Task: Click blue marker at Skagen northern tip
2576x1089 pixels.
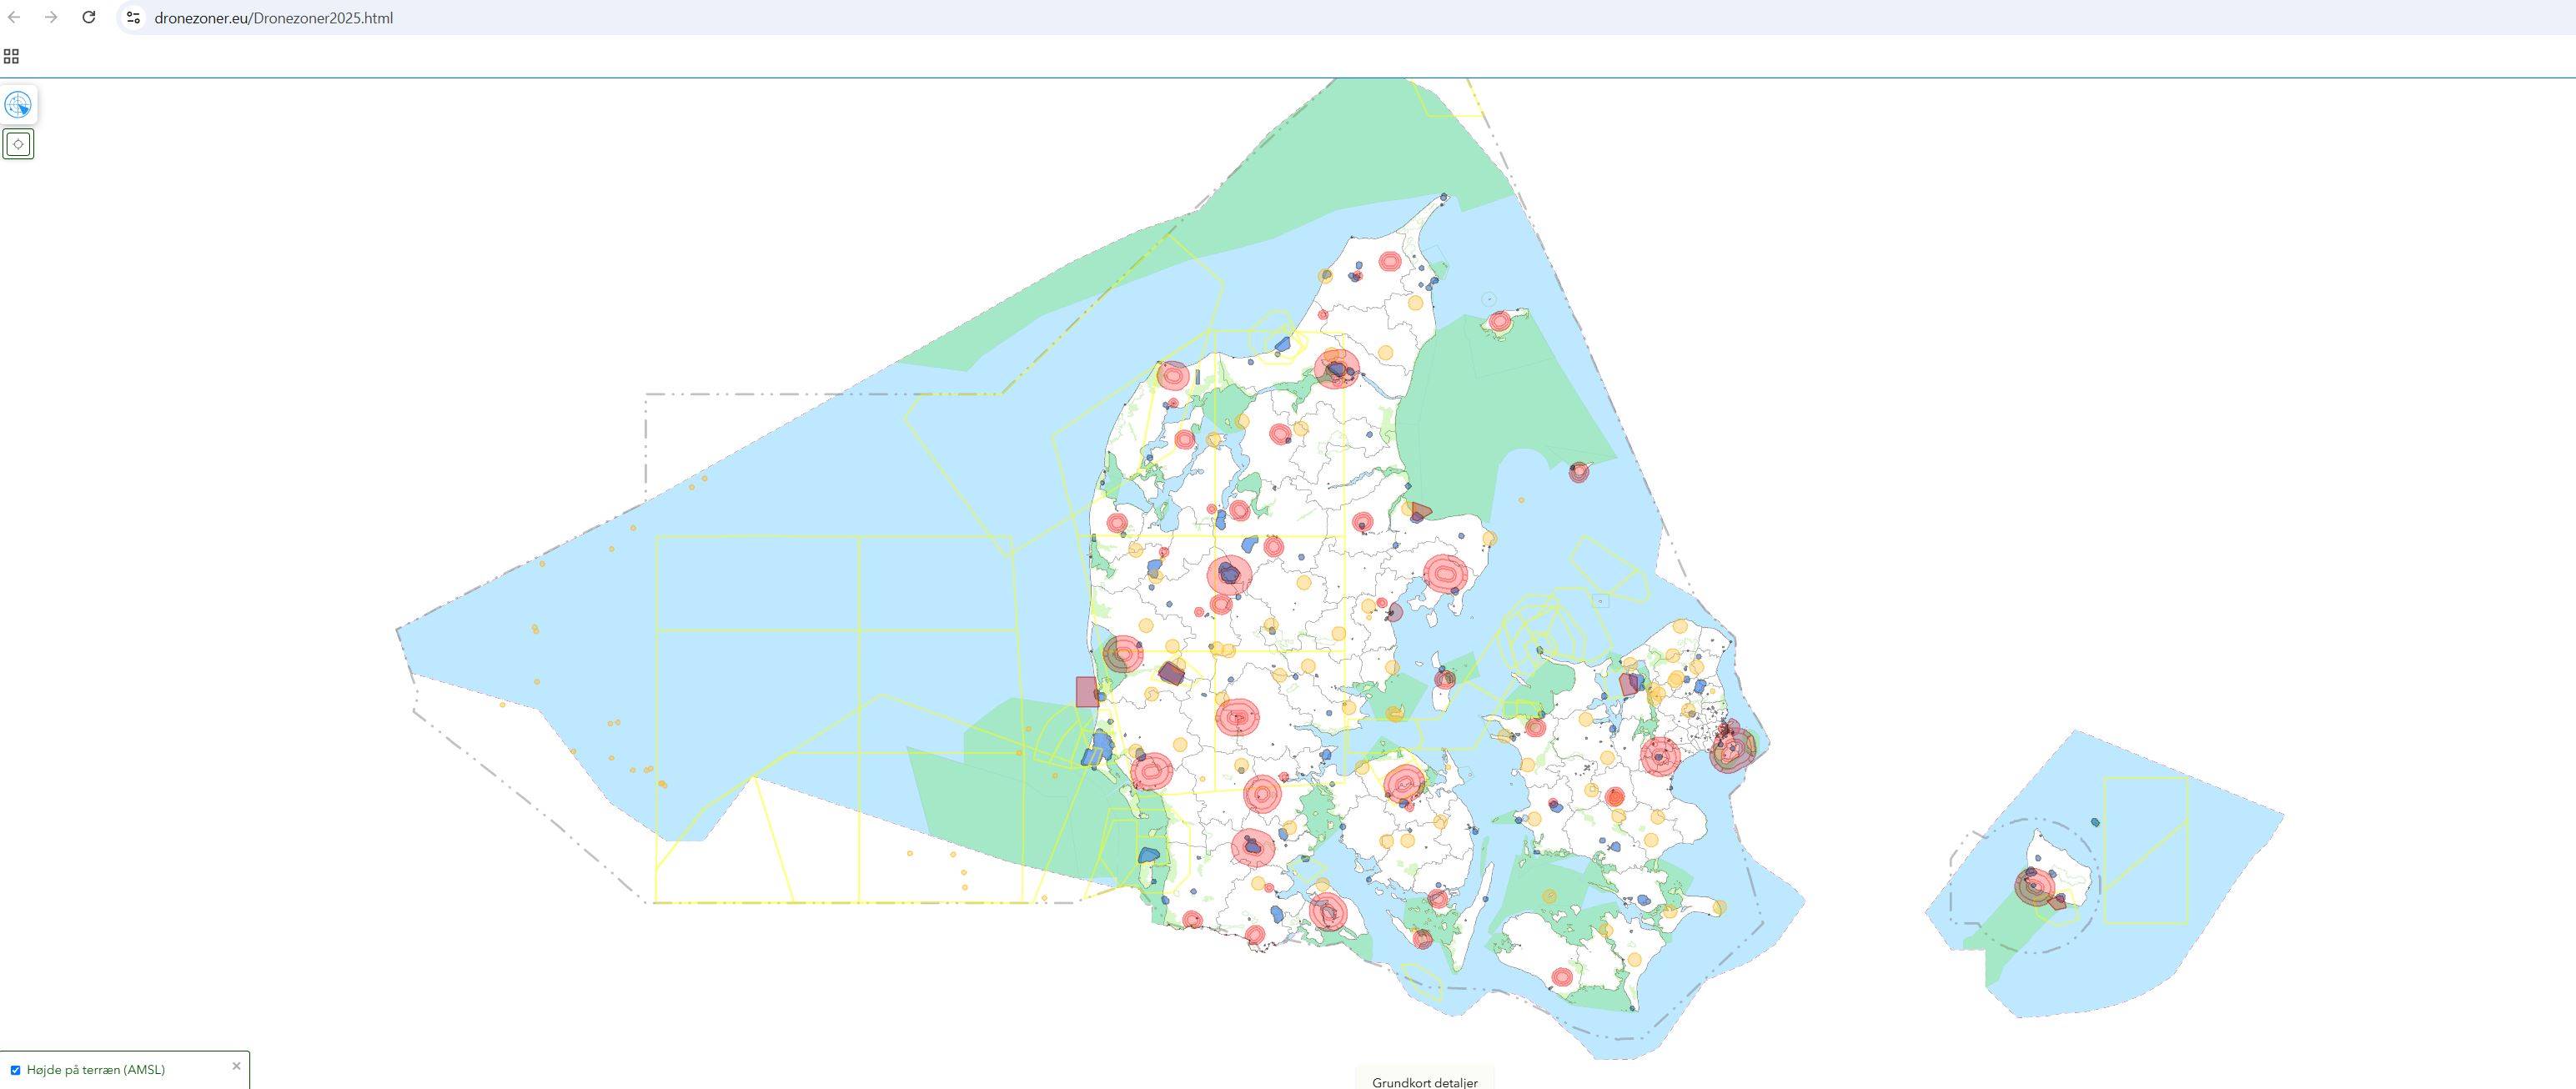Action: click(1443, 197)
